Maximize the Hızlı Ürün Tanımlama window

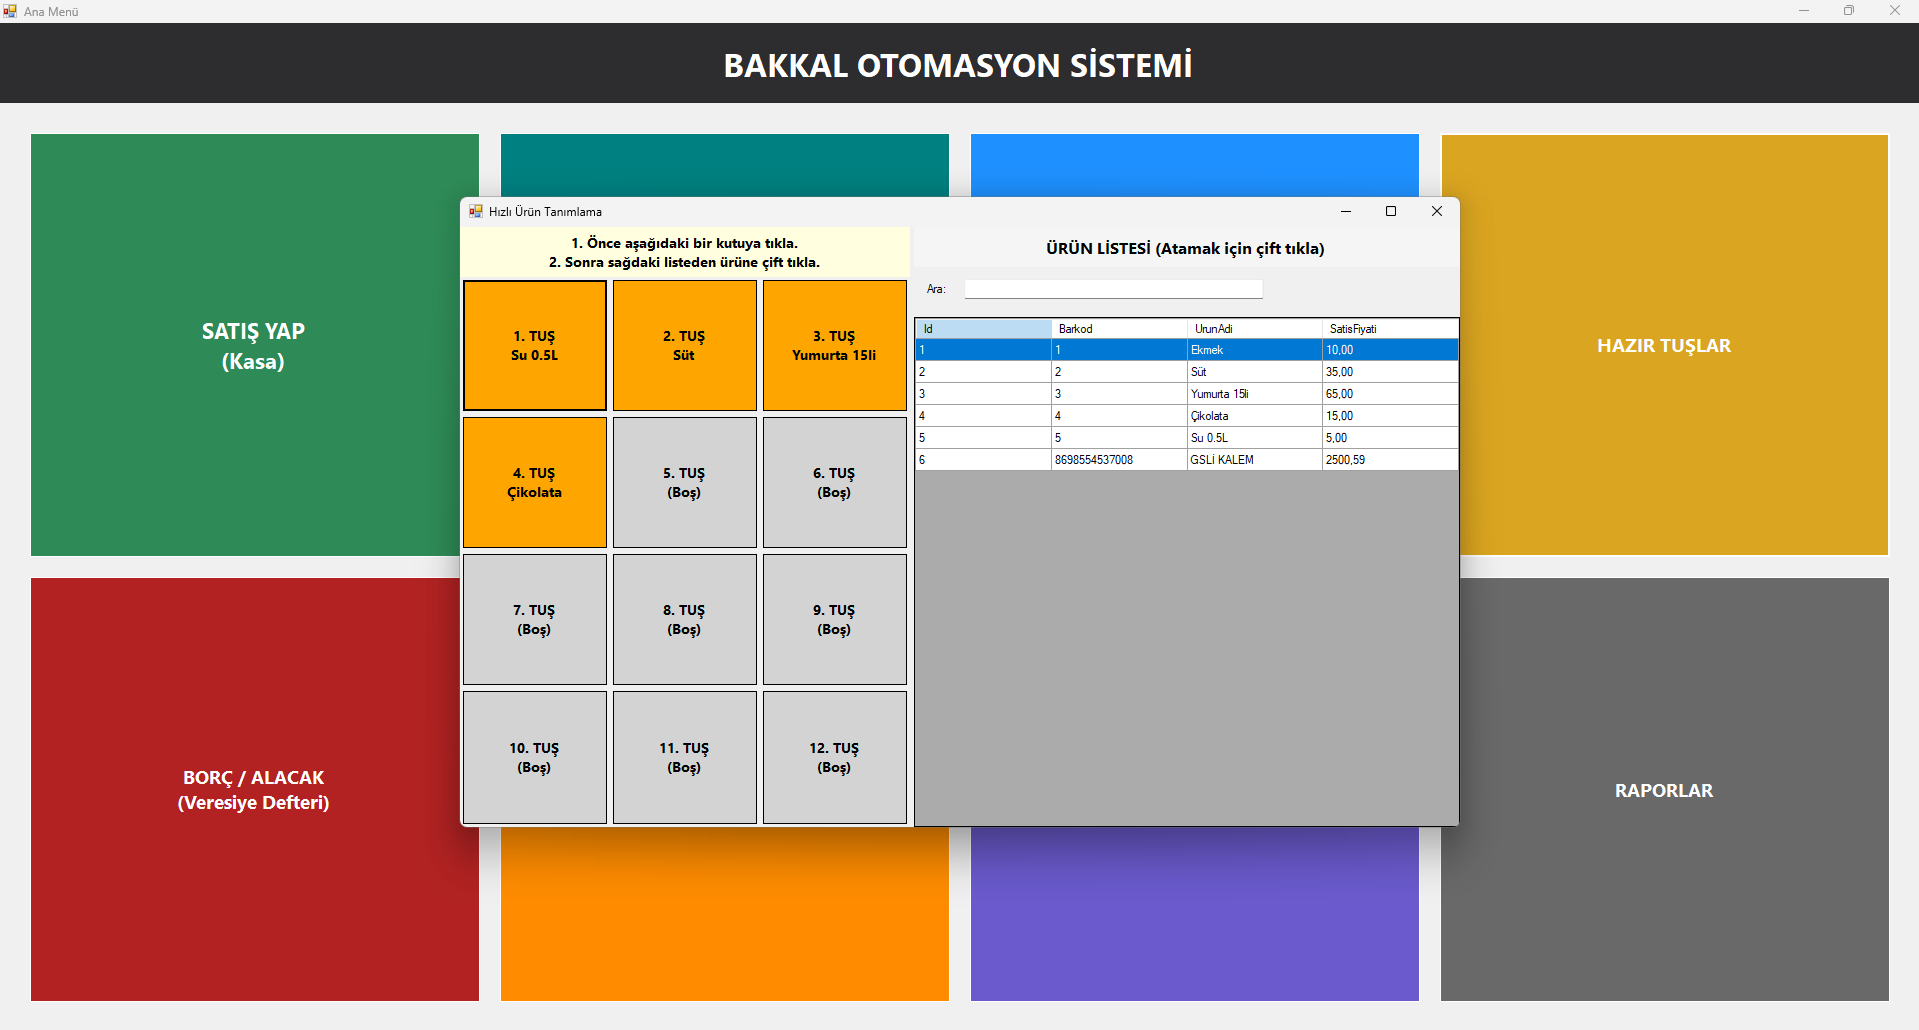click(x=1390, y=211)
